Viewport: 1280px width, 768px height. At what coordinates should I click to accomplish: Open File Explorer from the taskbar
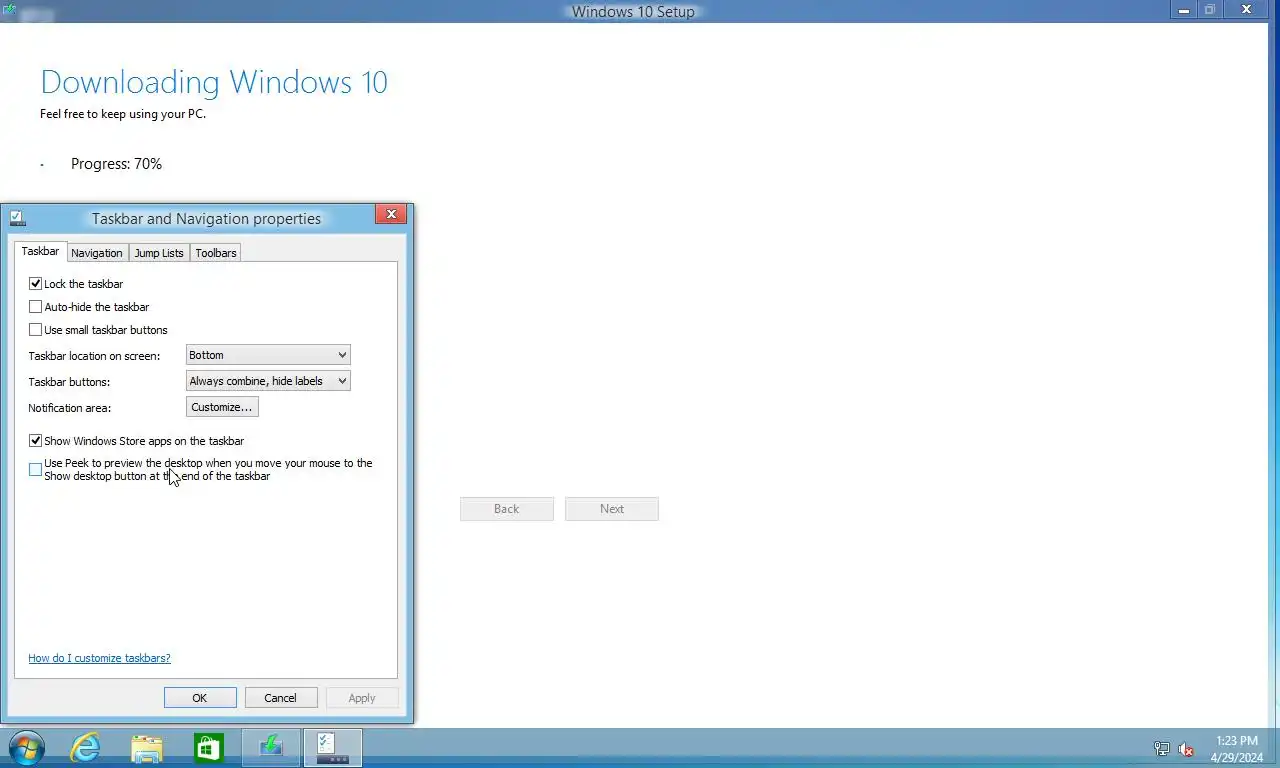point(147,747)
